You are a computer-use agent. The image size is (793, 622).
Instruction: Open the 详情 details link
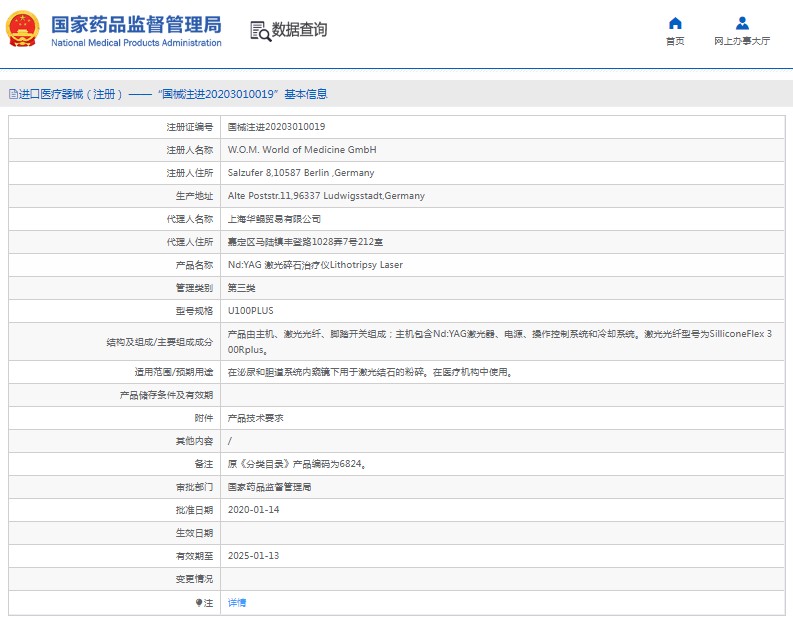point(237,603)
